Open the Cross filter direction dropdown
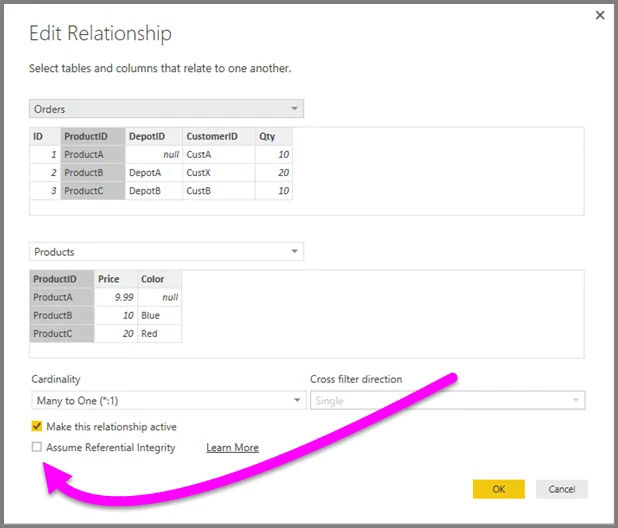This screenshot has height=528, width=618. [x=448, y=401]
